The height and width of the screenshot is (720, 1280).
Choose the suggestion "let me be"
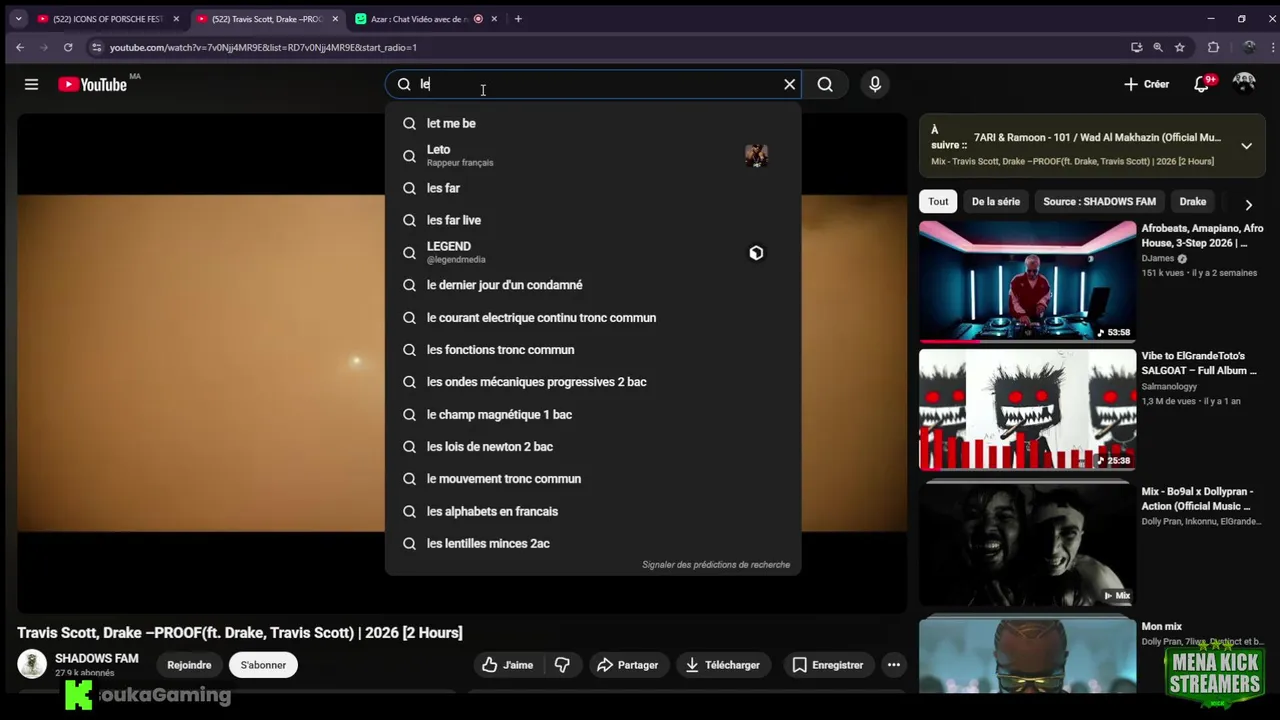coord(593,124)
